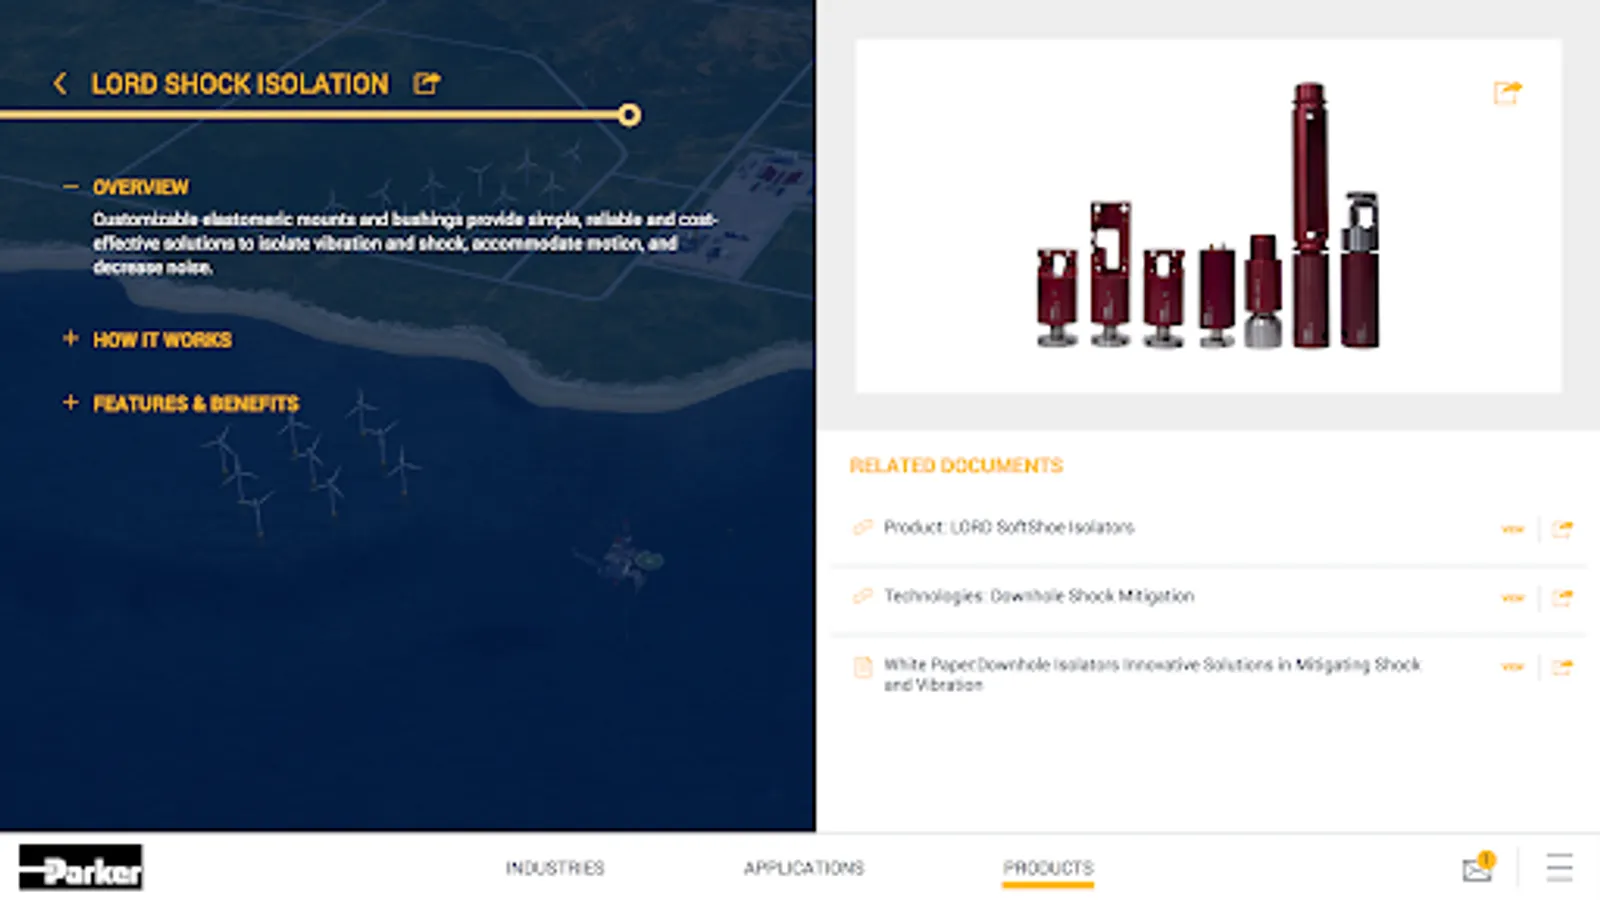
Task: Collapse the Overview section
Action: 70,187
